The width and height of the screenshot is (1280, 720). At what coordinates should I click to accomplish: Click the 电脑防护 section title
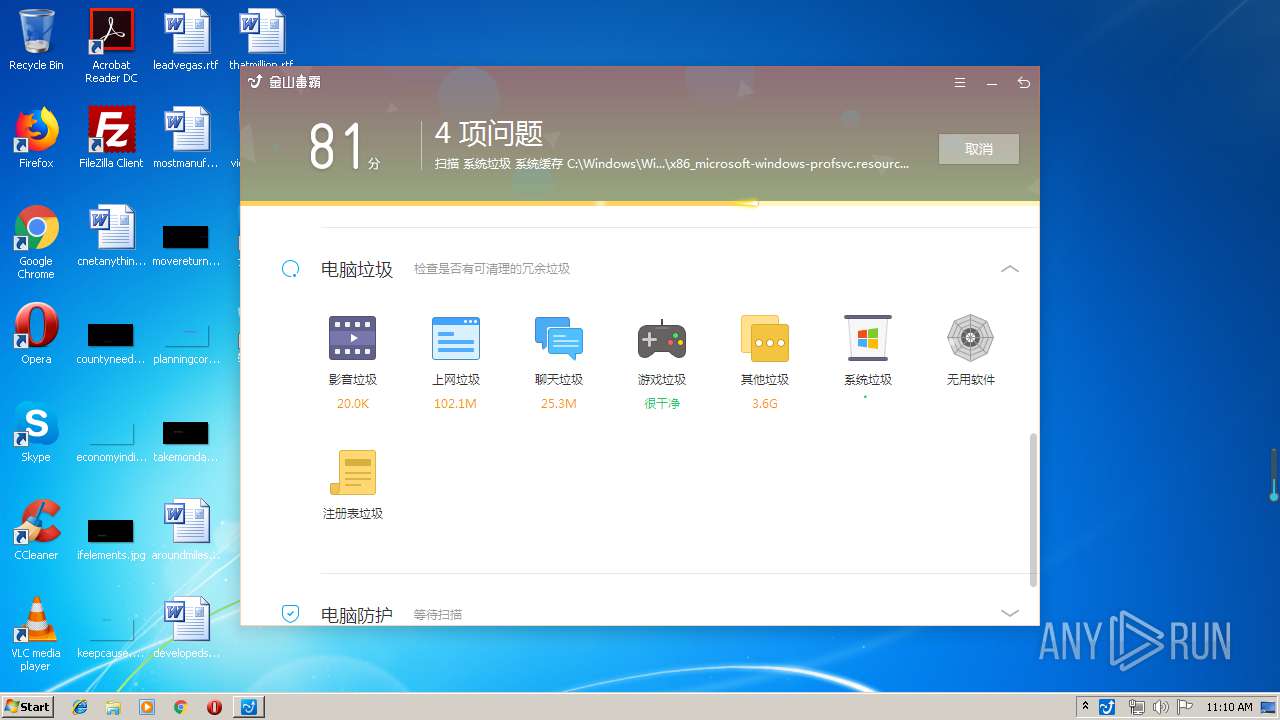tap(357, 614)
